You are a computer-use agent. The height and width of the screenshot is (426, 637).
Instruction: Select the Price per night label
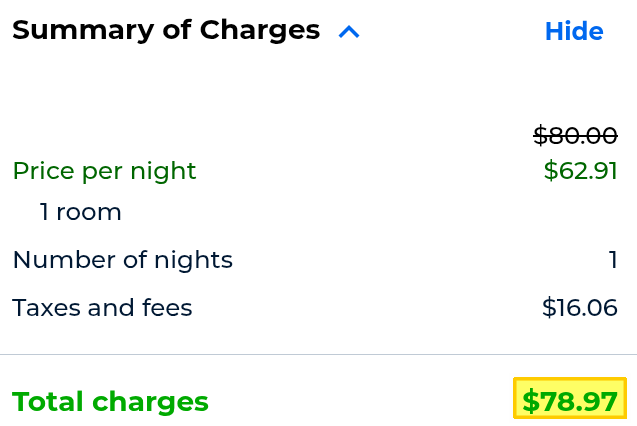click(104, 171)
